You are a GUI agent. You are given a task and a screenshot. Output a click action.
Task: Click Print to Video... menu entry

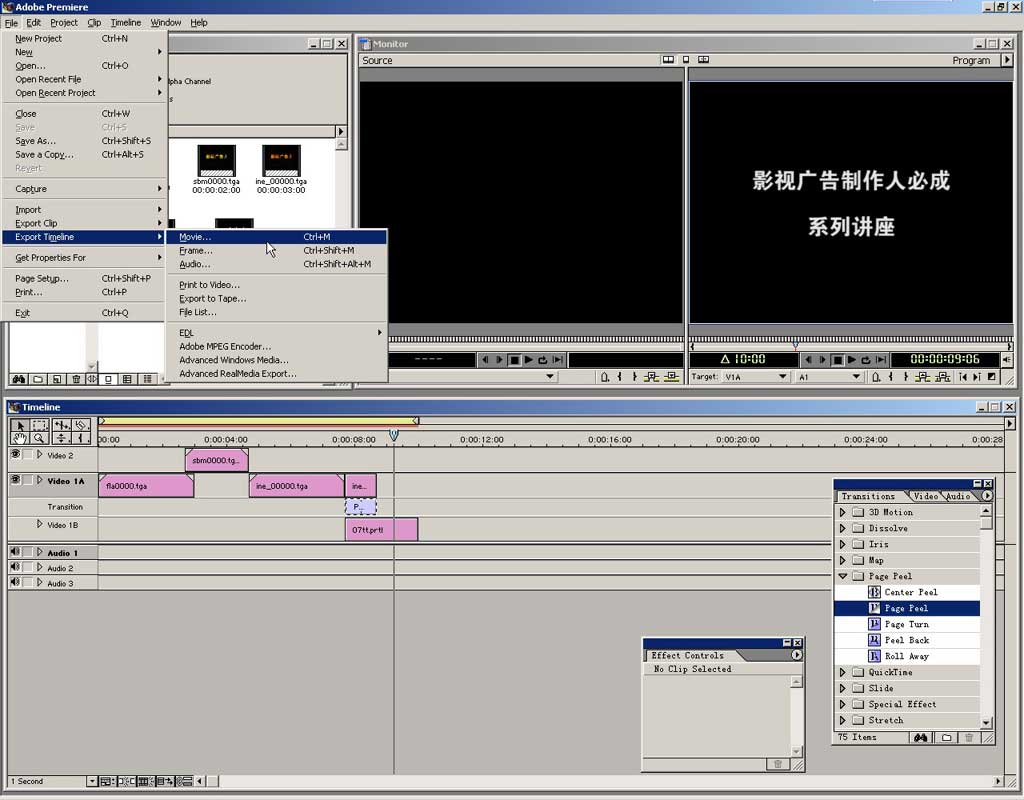[x=209, y=285]
